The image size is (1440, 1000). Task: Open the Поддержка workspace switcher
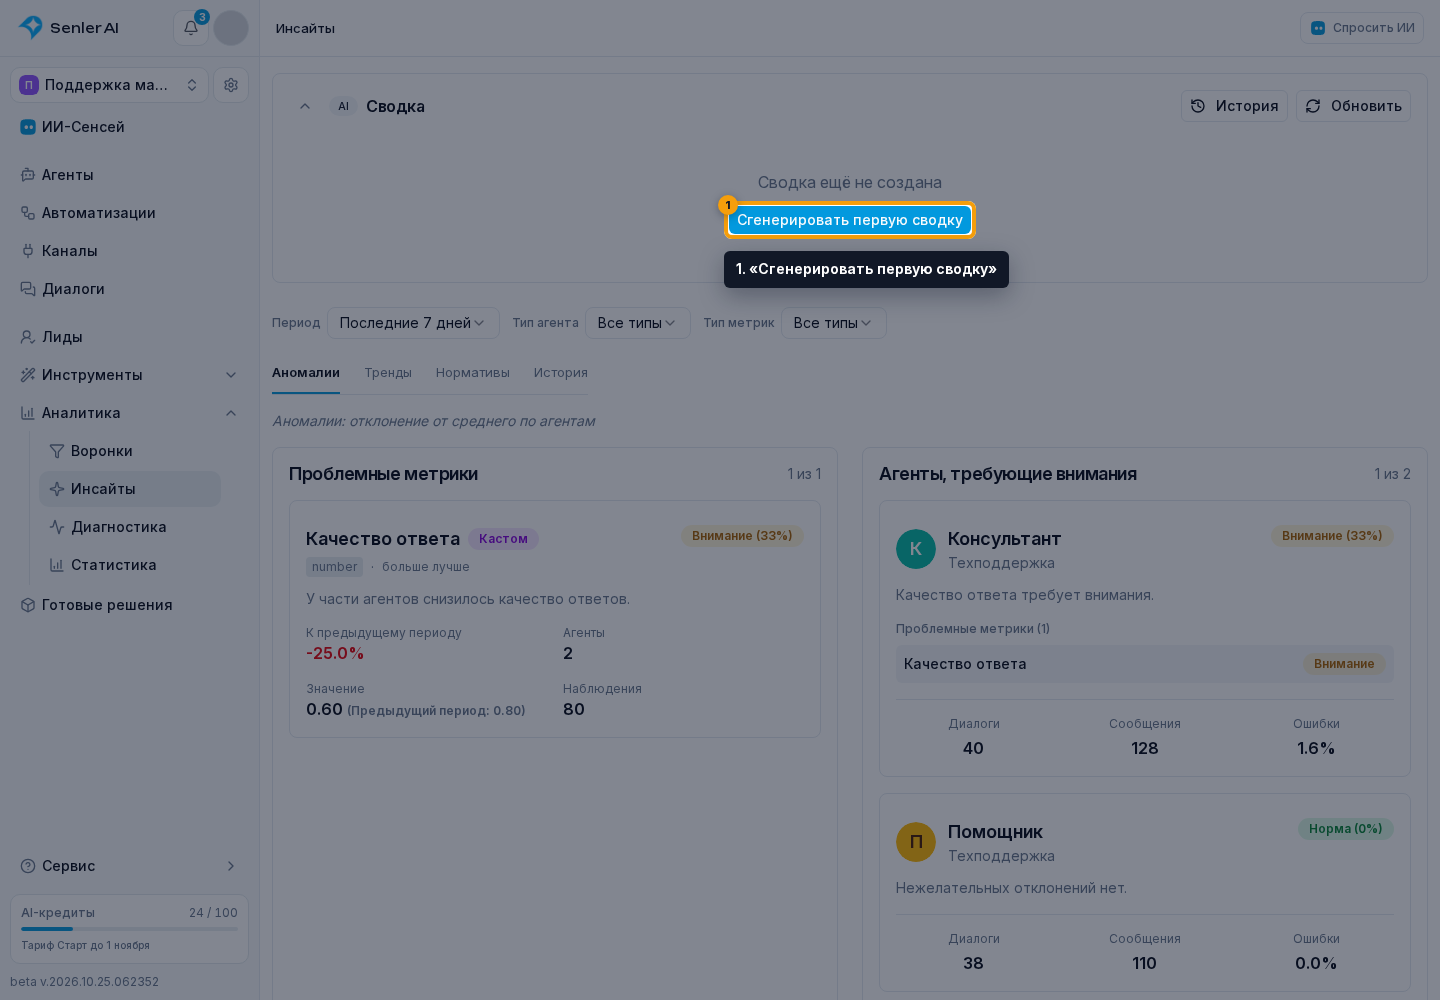tap(110, 85)
